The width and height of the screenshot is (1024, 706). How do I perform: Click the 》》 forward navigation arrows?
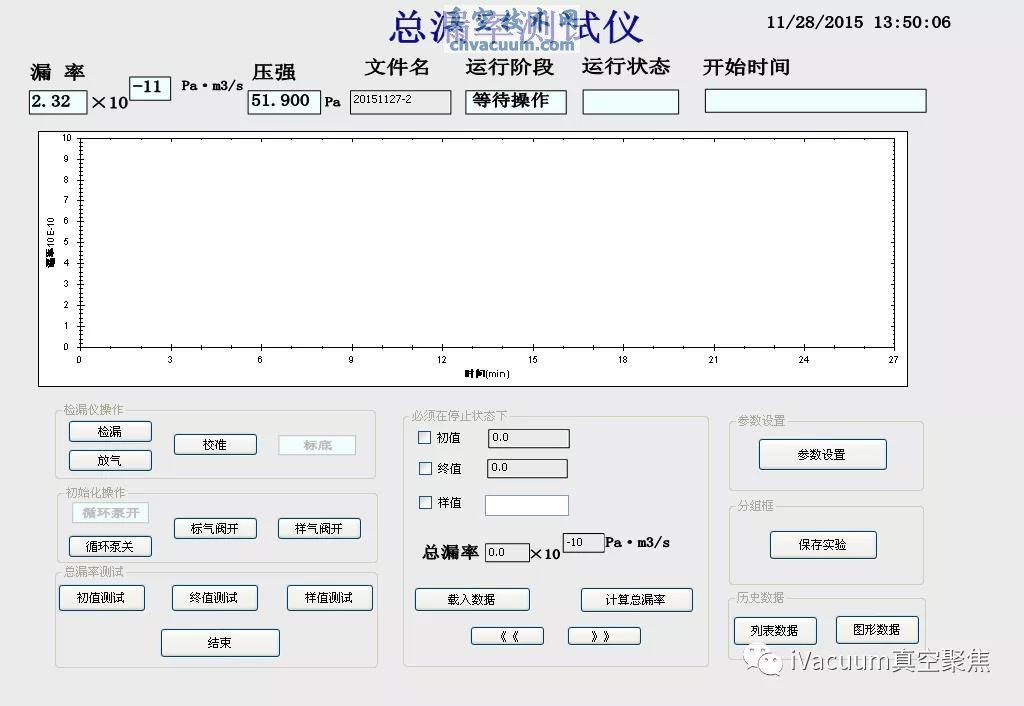coord(604,635)
